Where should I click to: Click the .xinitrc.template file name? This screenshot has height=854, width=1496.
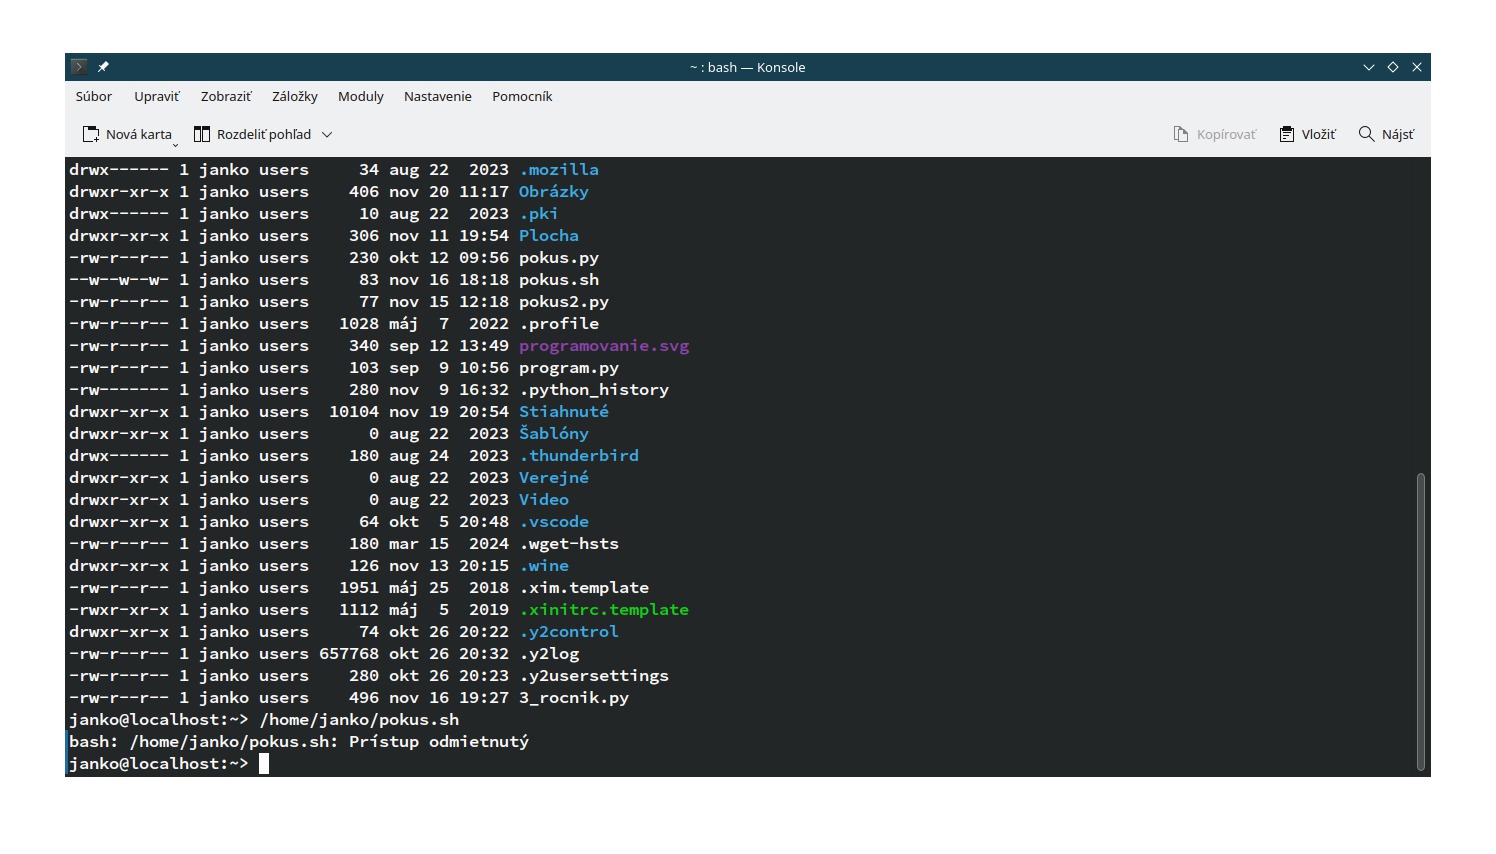coord(604,610)
